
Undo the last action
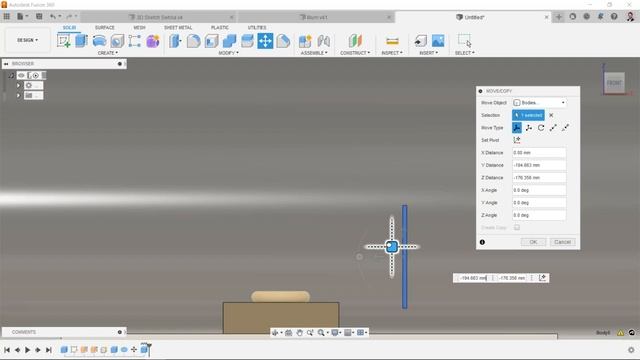(53, 17)
